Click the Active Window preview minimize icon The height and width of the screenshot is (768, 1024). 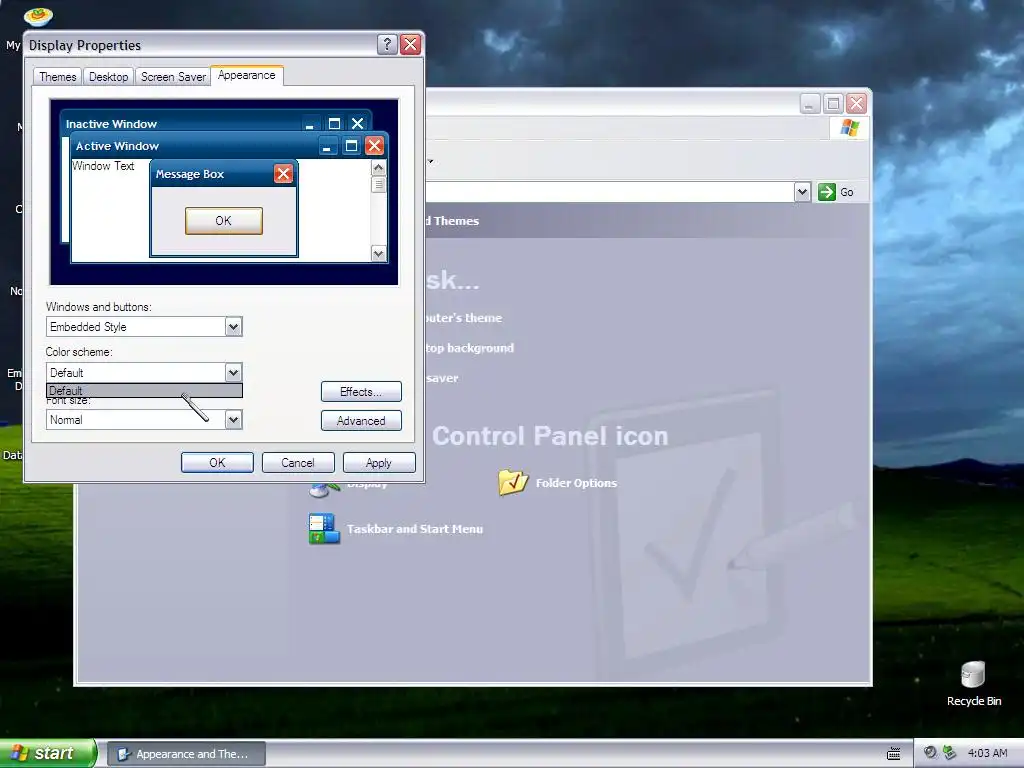click(x=328, y=146)
